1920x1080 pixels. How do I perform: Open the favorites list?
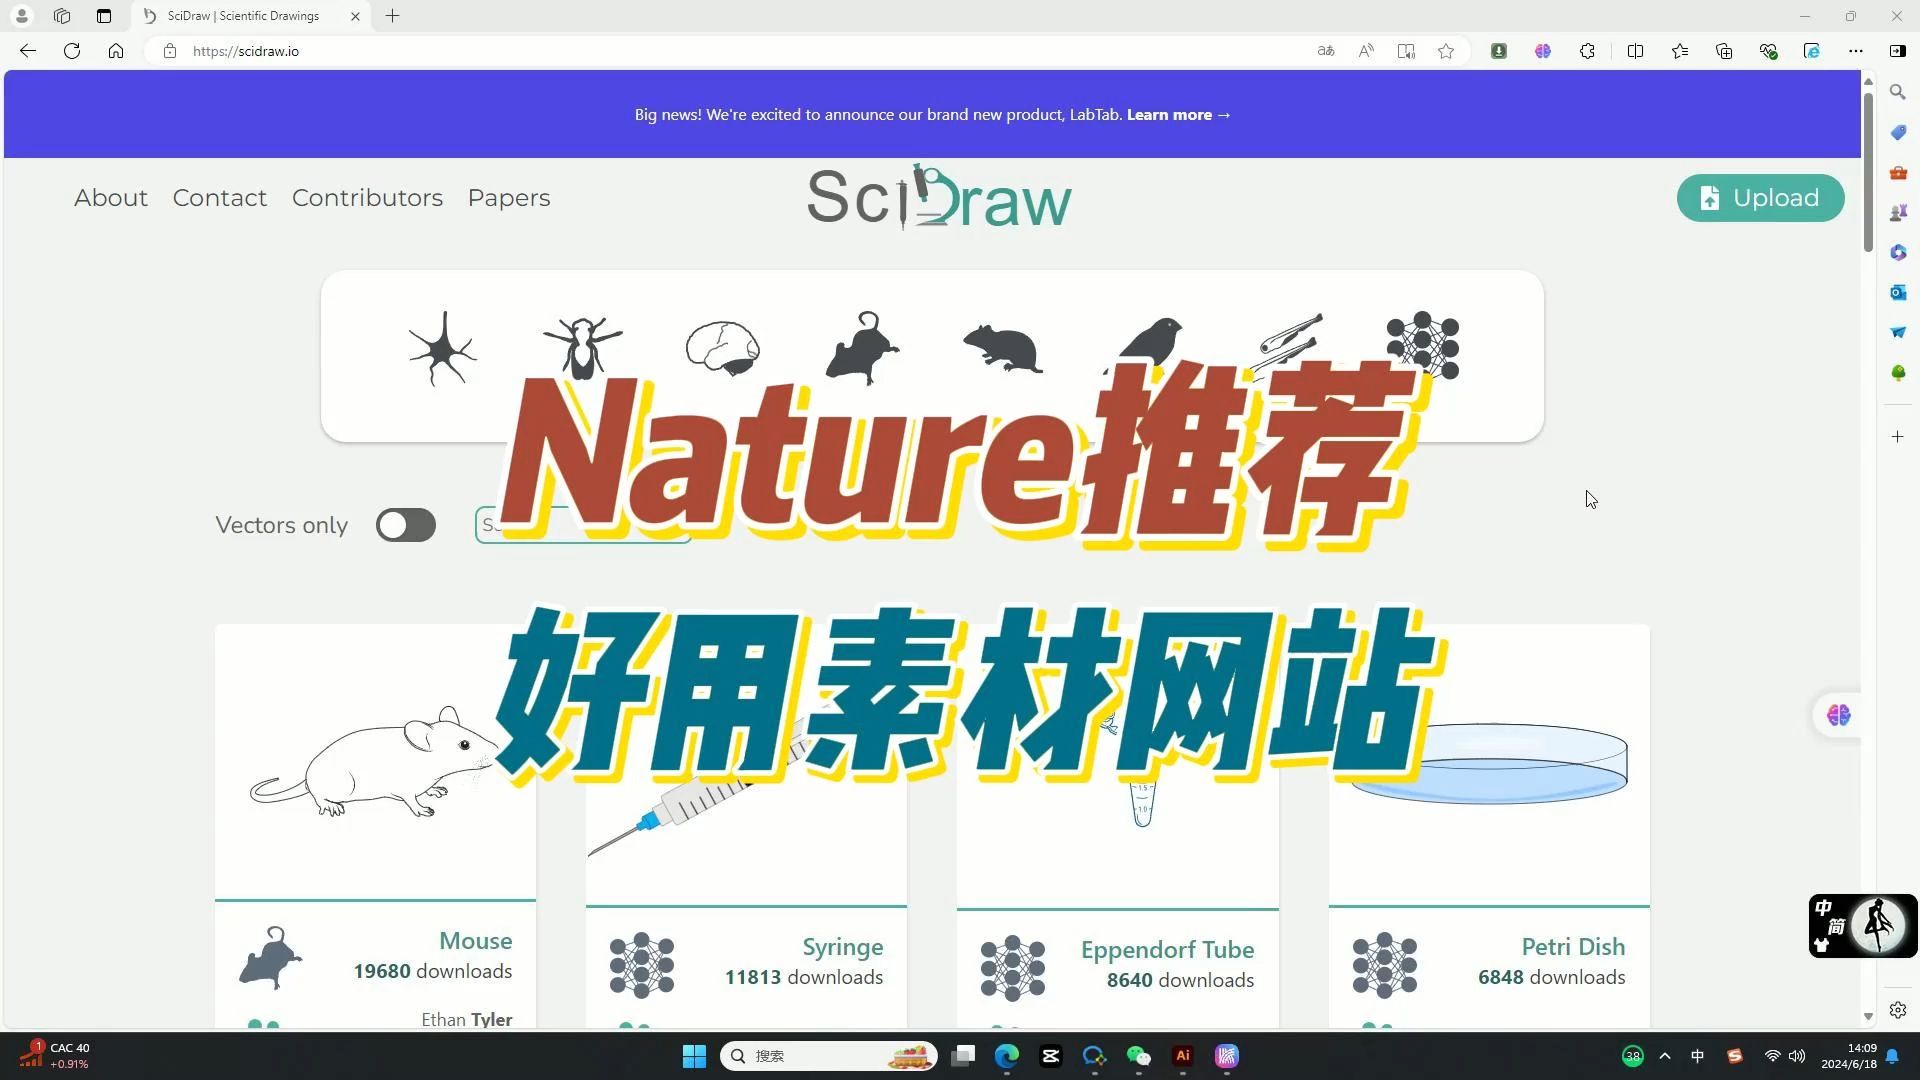1680,51
